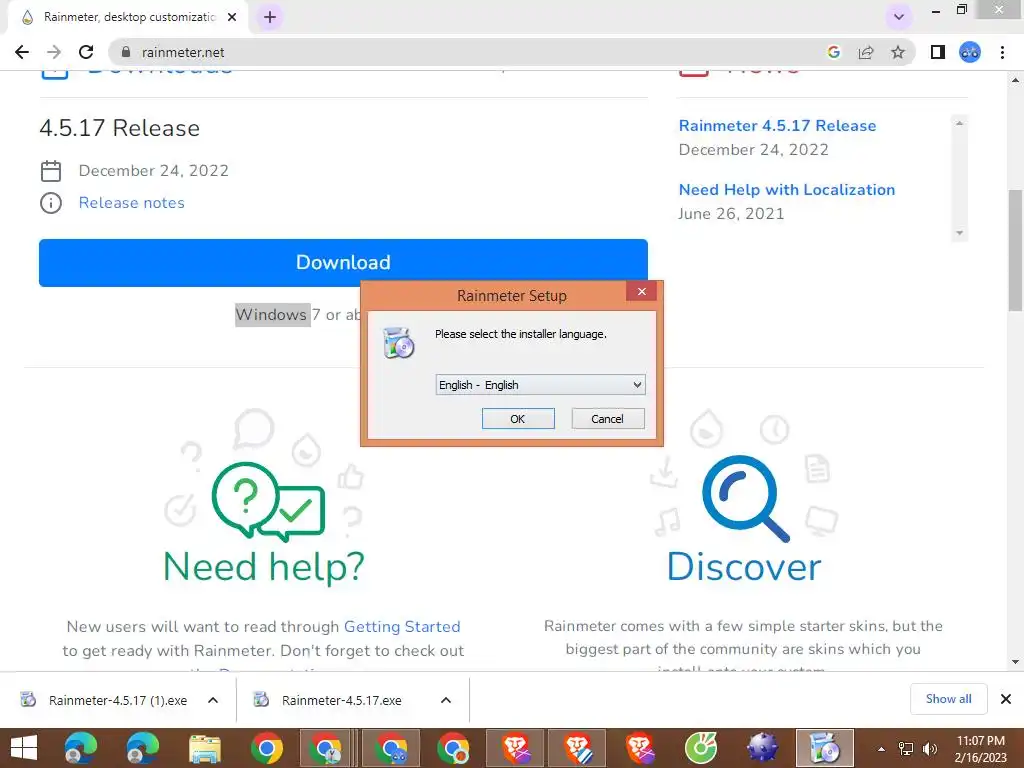
Task: Click Show all downloads
Action: pyautogui.click(x=948, y=699)
